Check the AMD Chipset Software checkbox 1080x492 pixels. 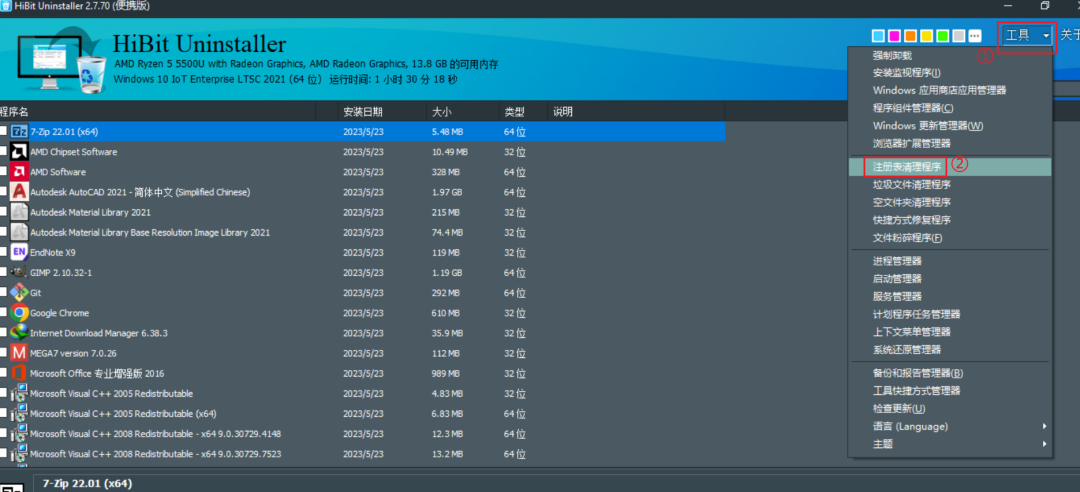[3, 152]
